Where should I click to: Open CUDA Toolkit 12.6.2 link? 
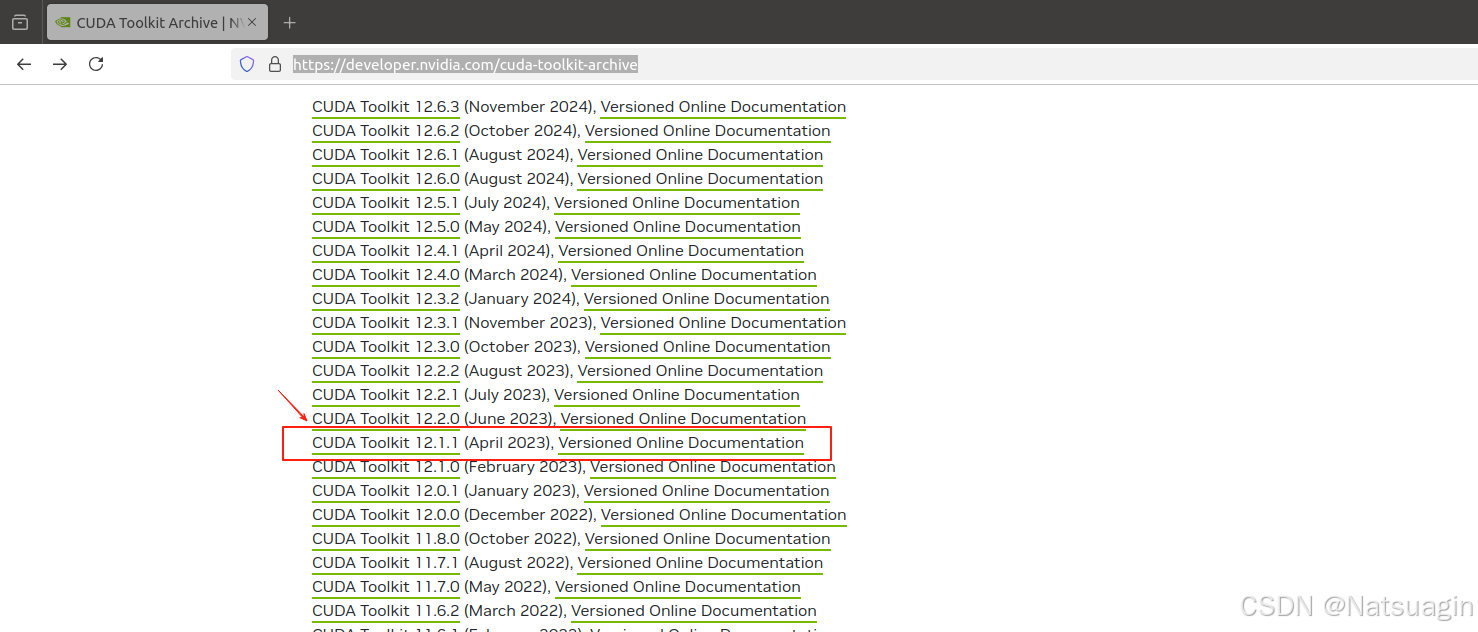coord(386,131)
